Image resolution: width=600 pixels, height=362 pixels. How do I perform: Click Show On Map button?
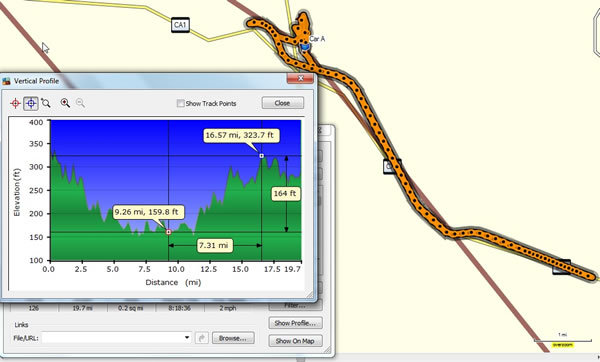tap(295, 341)
